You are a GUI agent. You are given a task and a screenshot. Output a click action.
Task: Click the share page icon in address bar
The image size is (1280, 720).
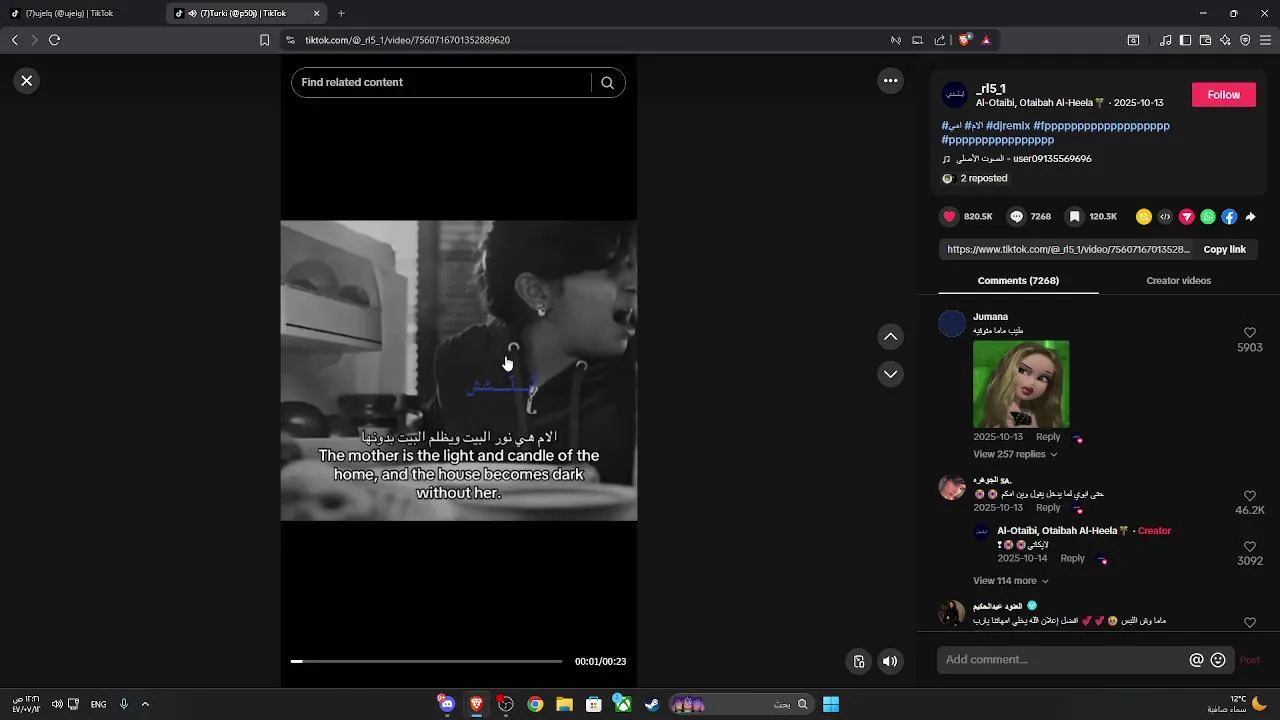tap(940, 40)
